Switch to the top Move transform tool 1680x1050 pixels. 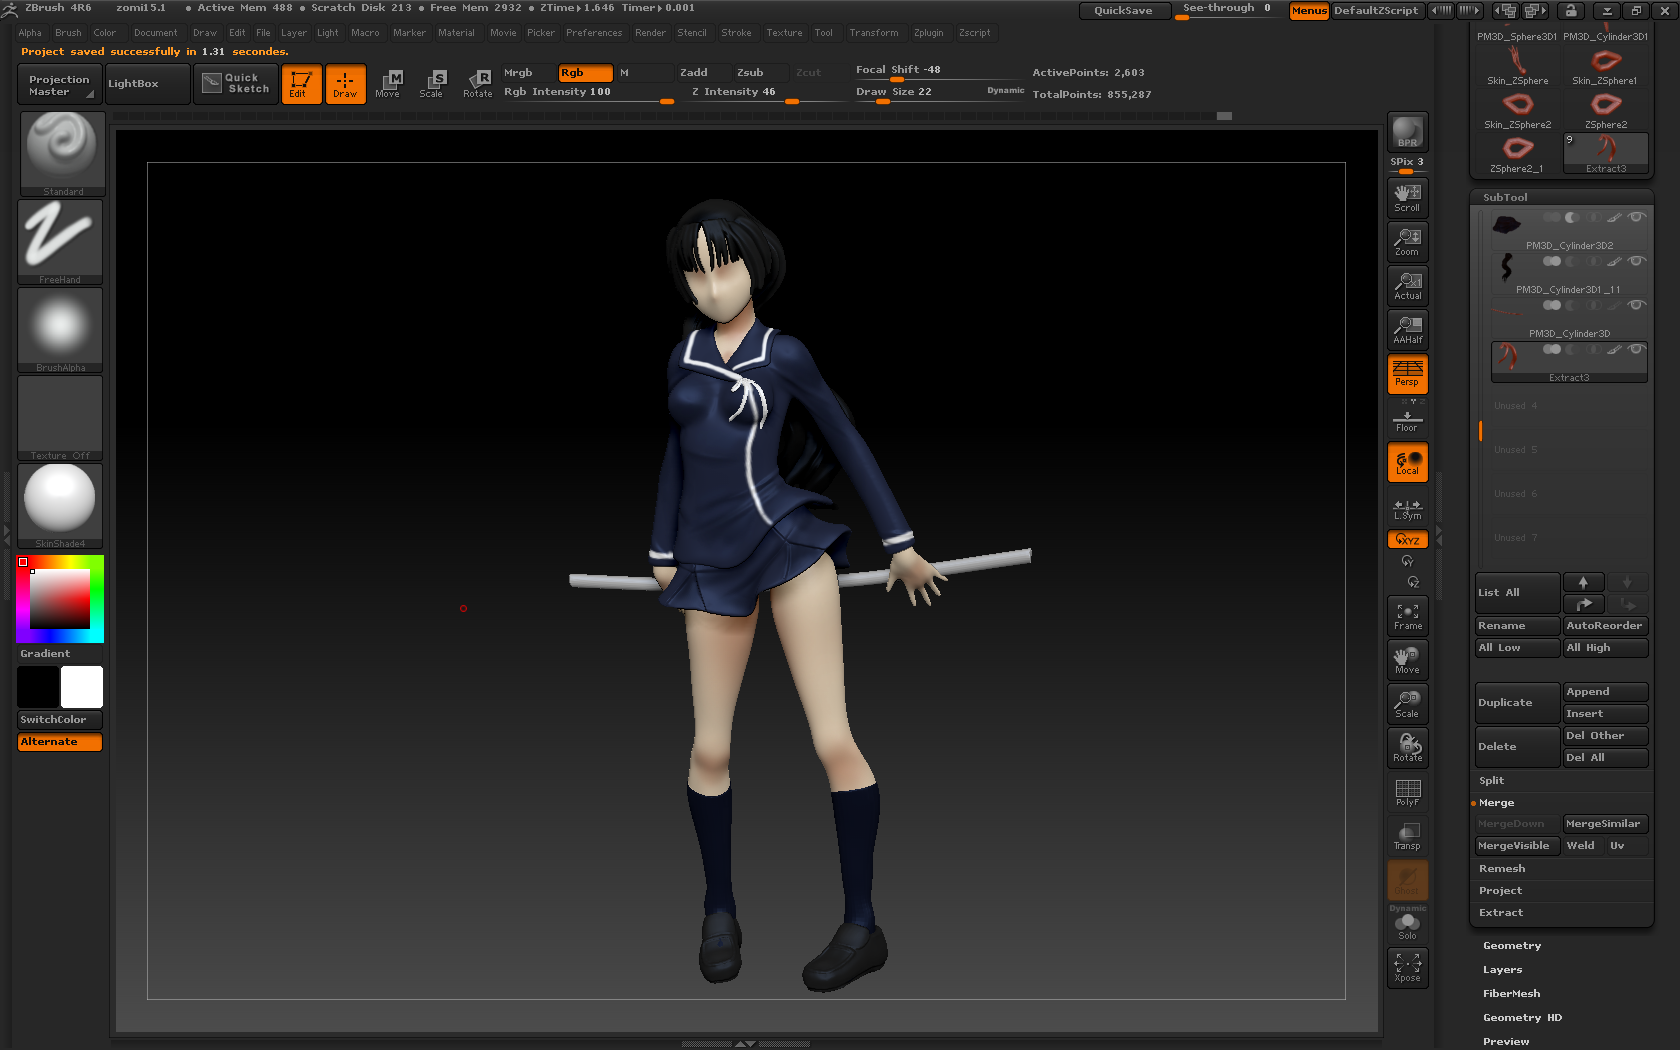tap(388, 84)
